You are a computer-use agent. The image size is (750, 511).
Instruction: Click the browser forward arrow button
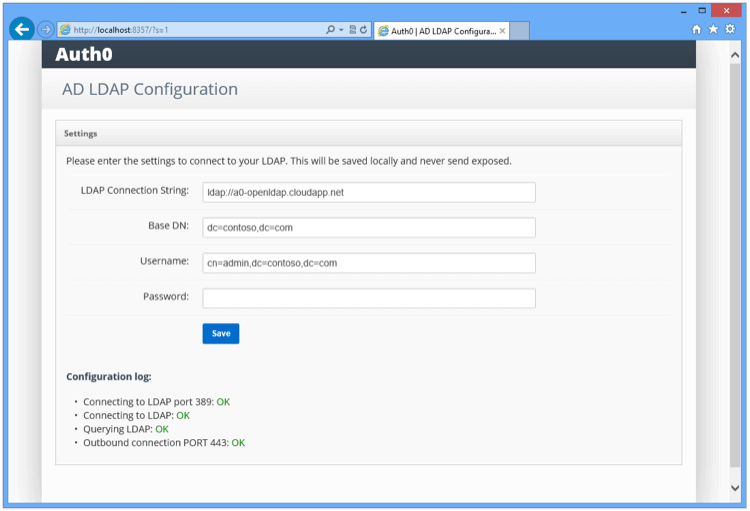pyautogui.click(x=45, y=30)
